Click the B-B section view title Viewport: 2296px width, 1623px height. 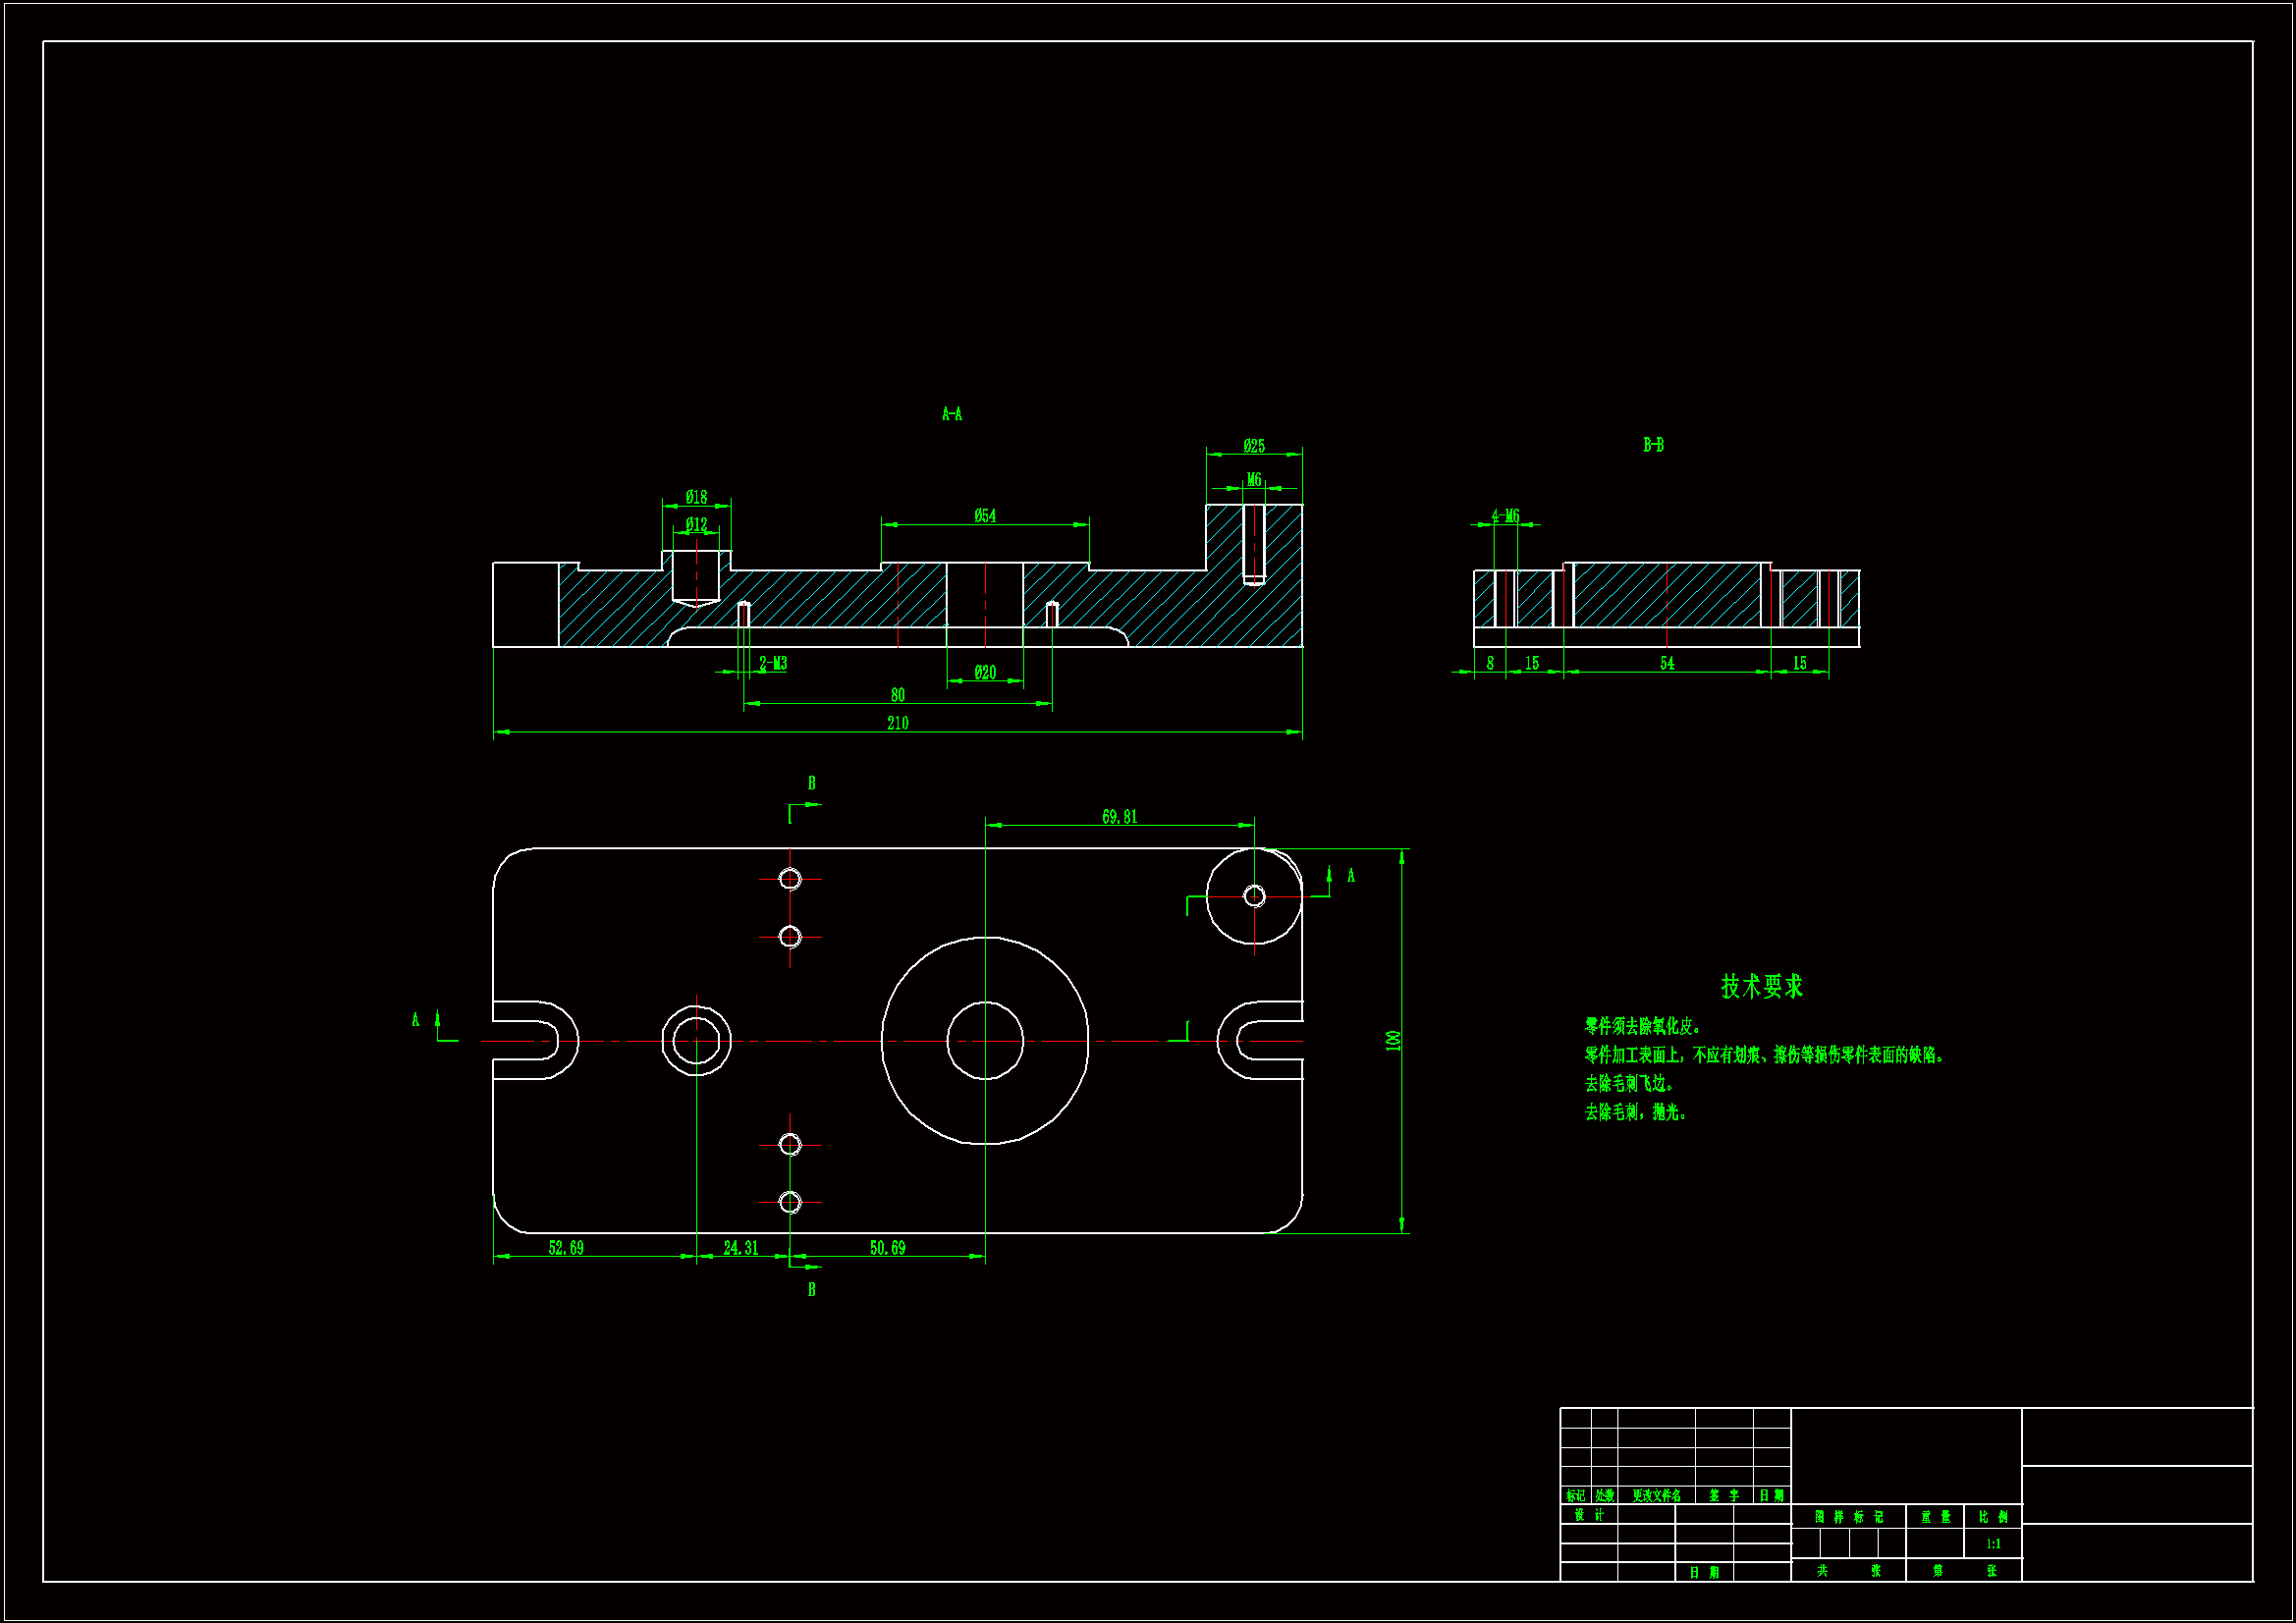click(x=1653, y=445)
